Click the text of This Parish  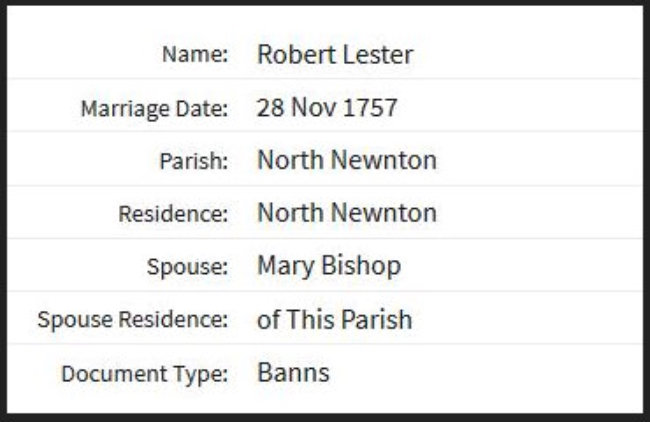335,319
